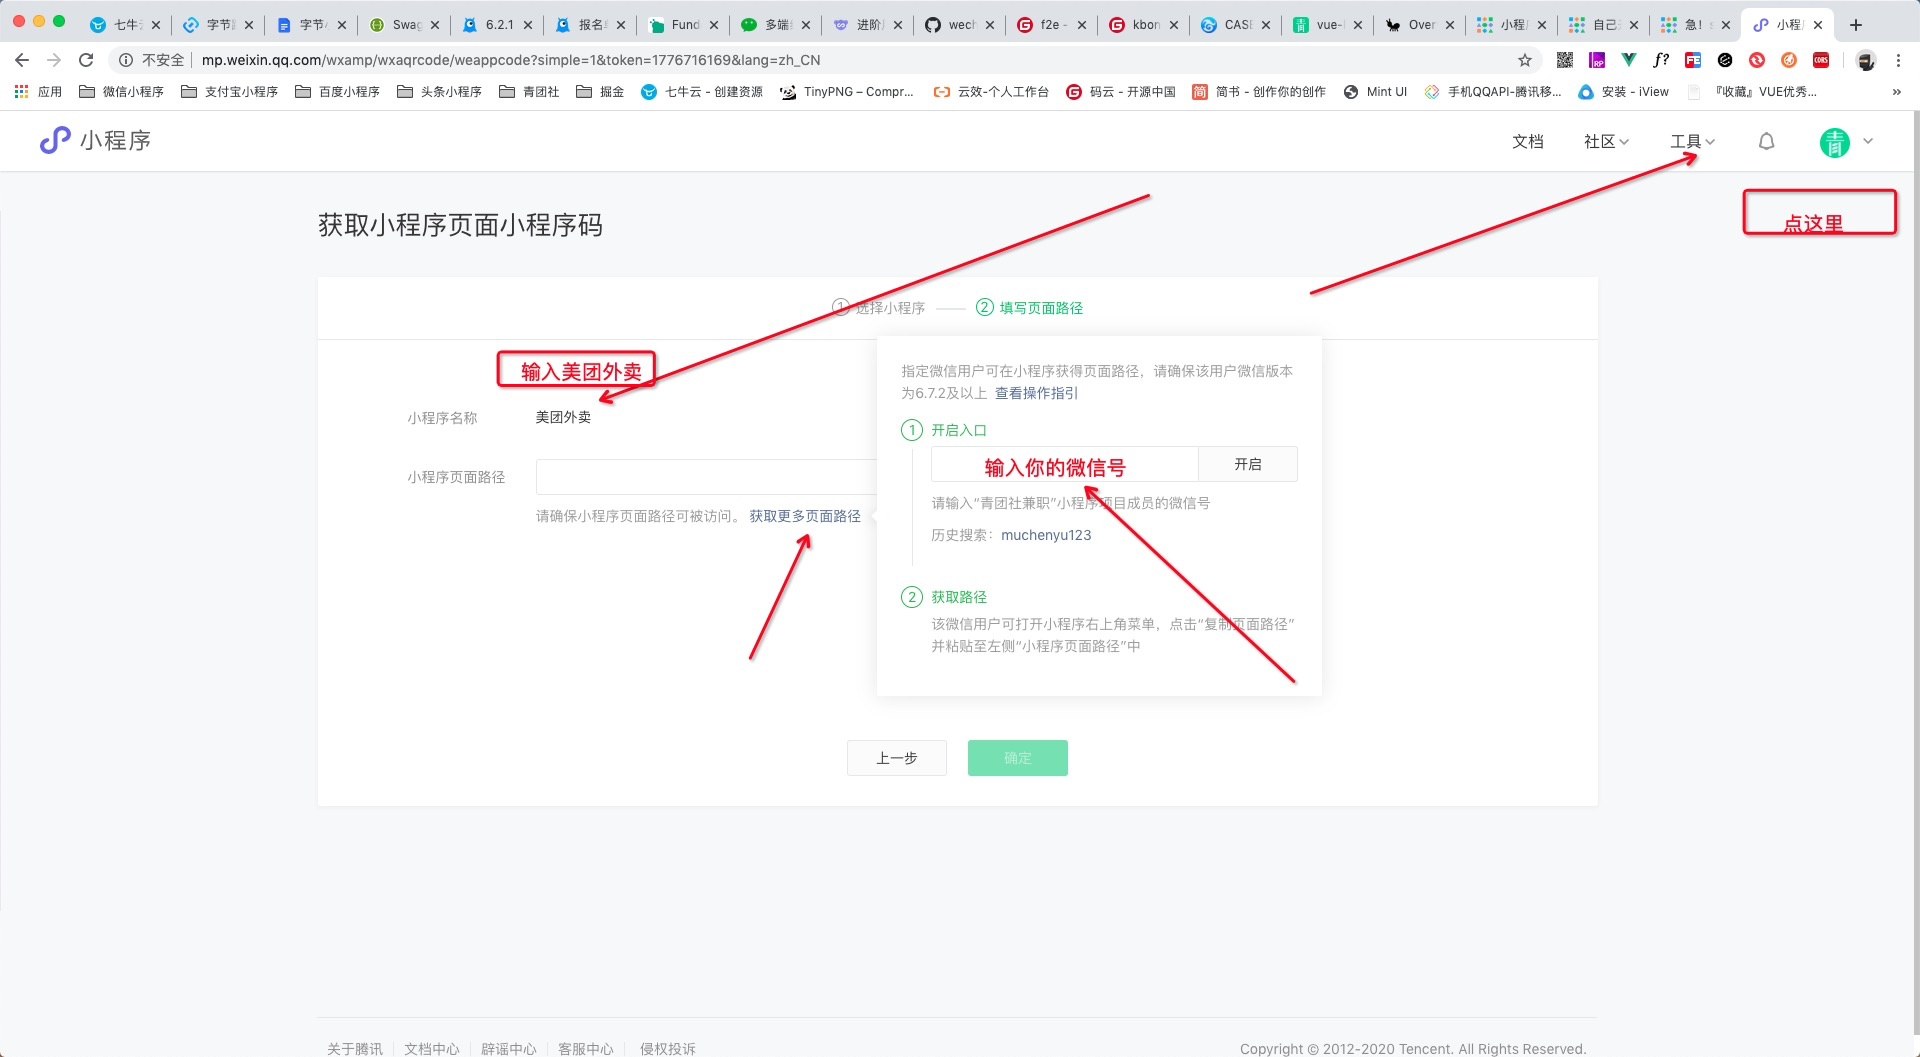Show hidden bookmarks with the » chevron

tap(1897, 92)
